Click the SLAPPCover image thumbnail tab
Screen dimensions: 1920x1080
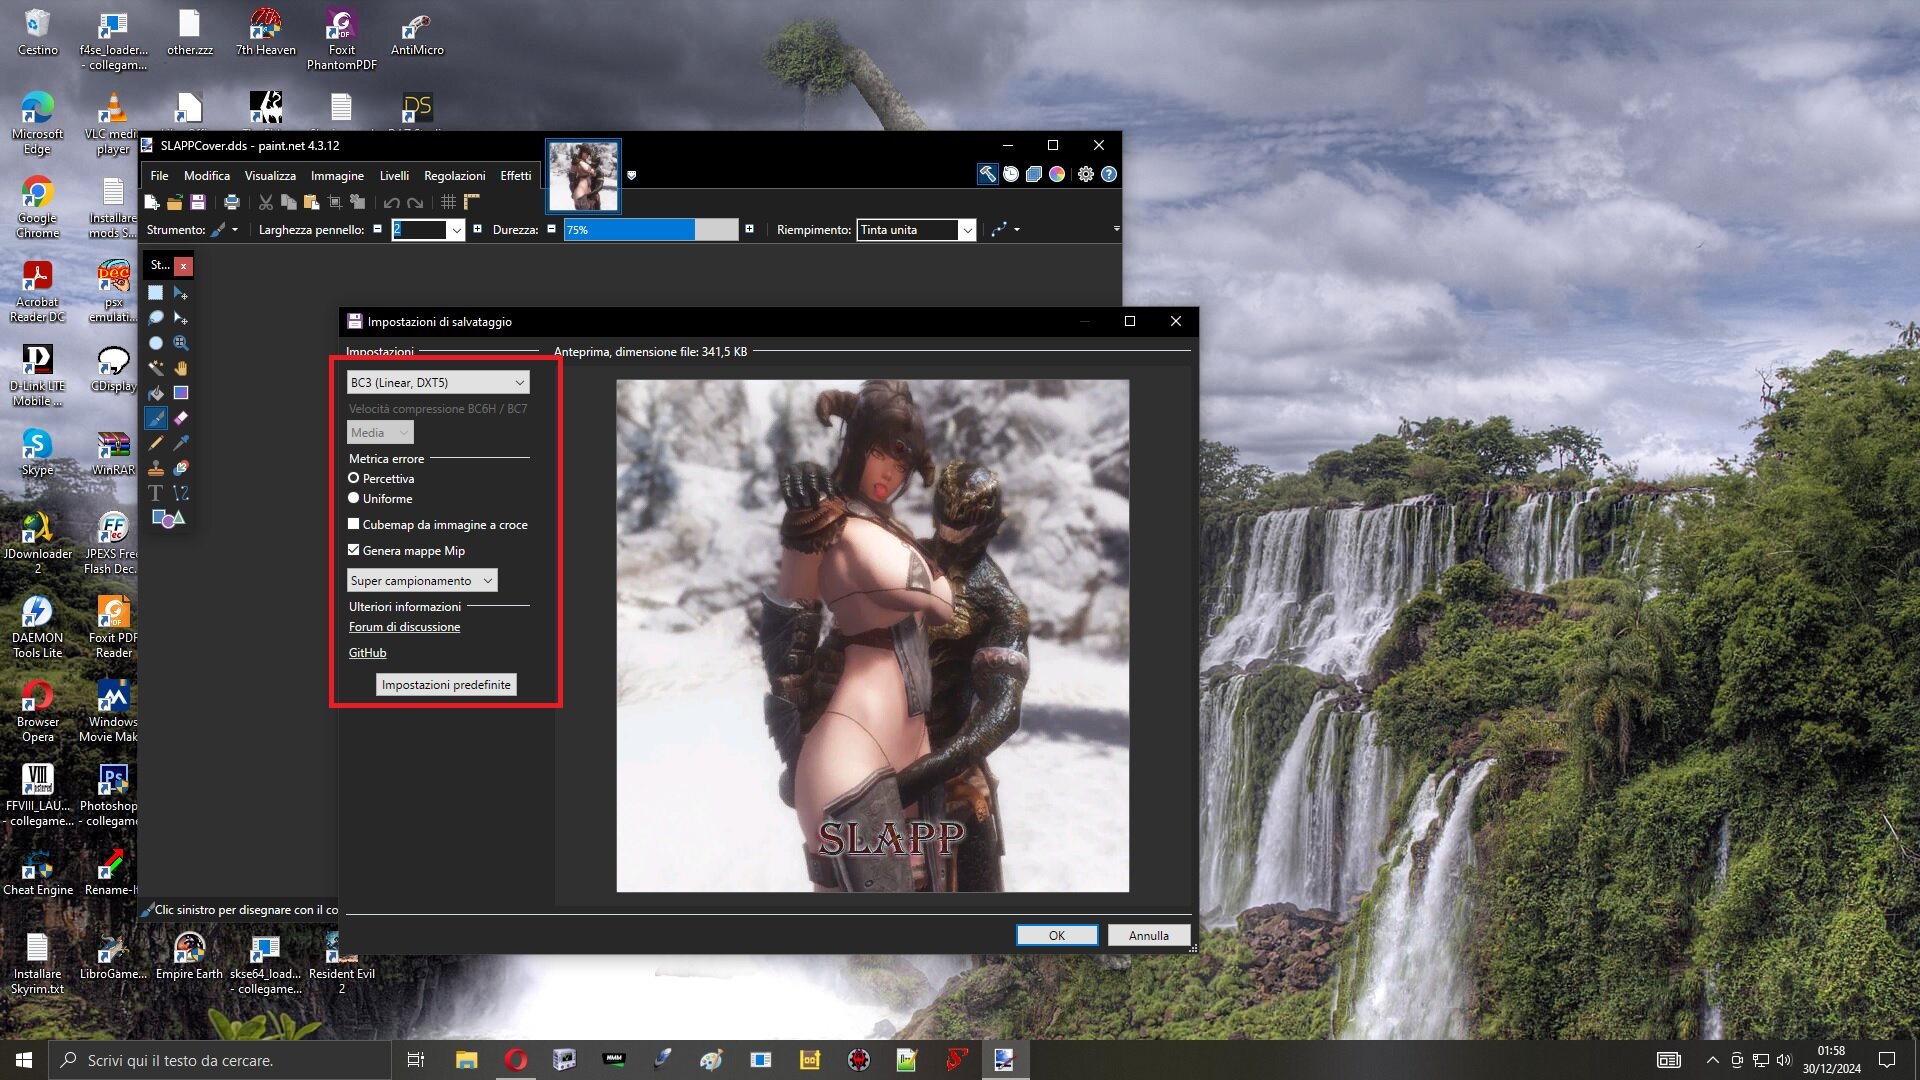[x=583, y=175]
